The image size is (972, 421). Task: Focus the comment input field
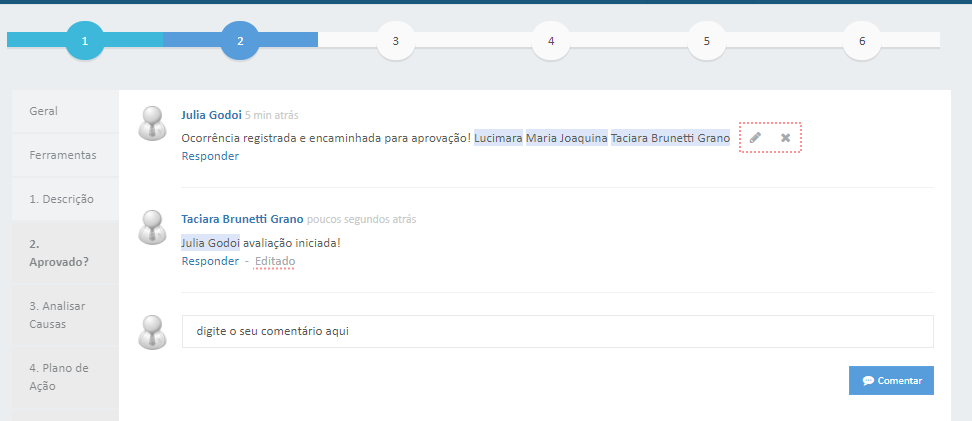(557, 332)
